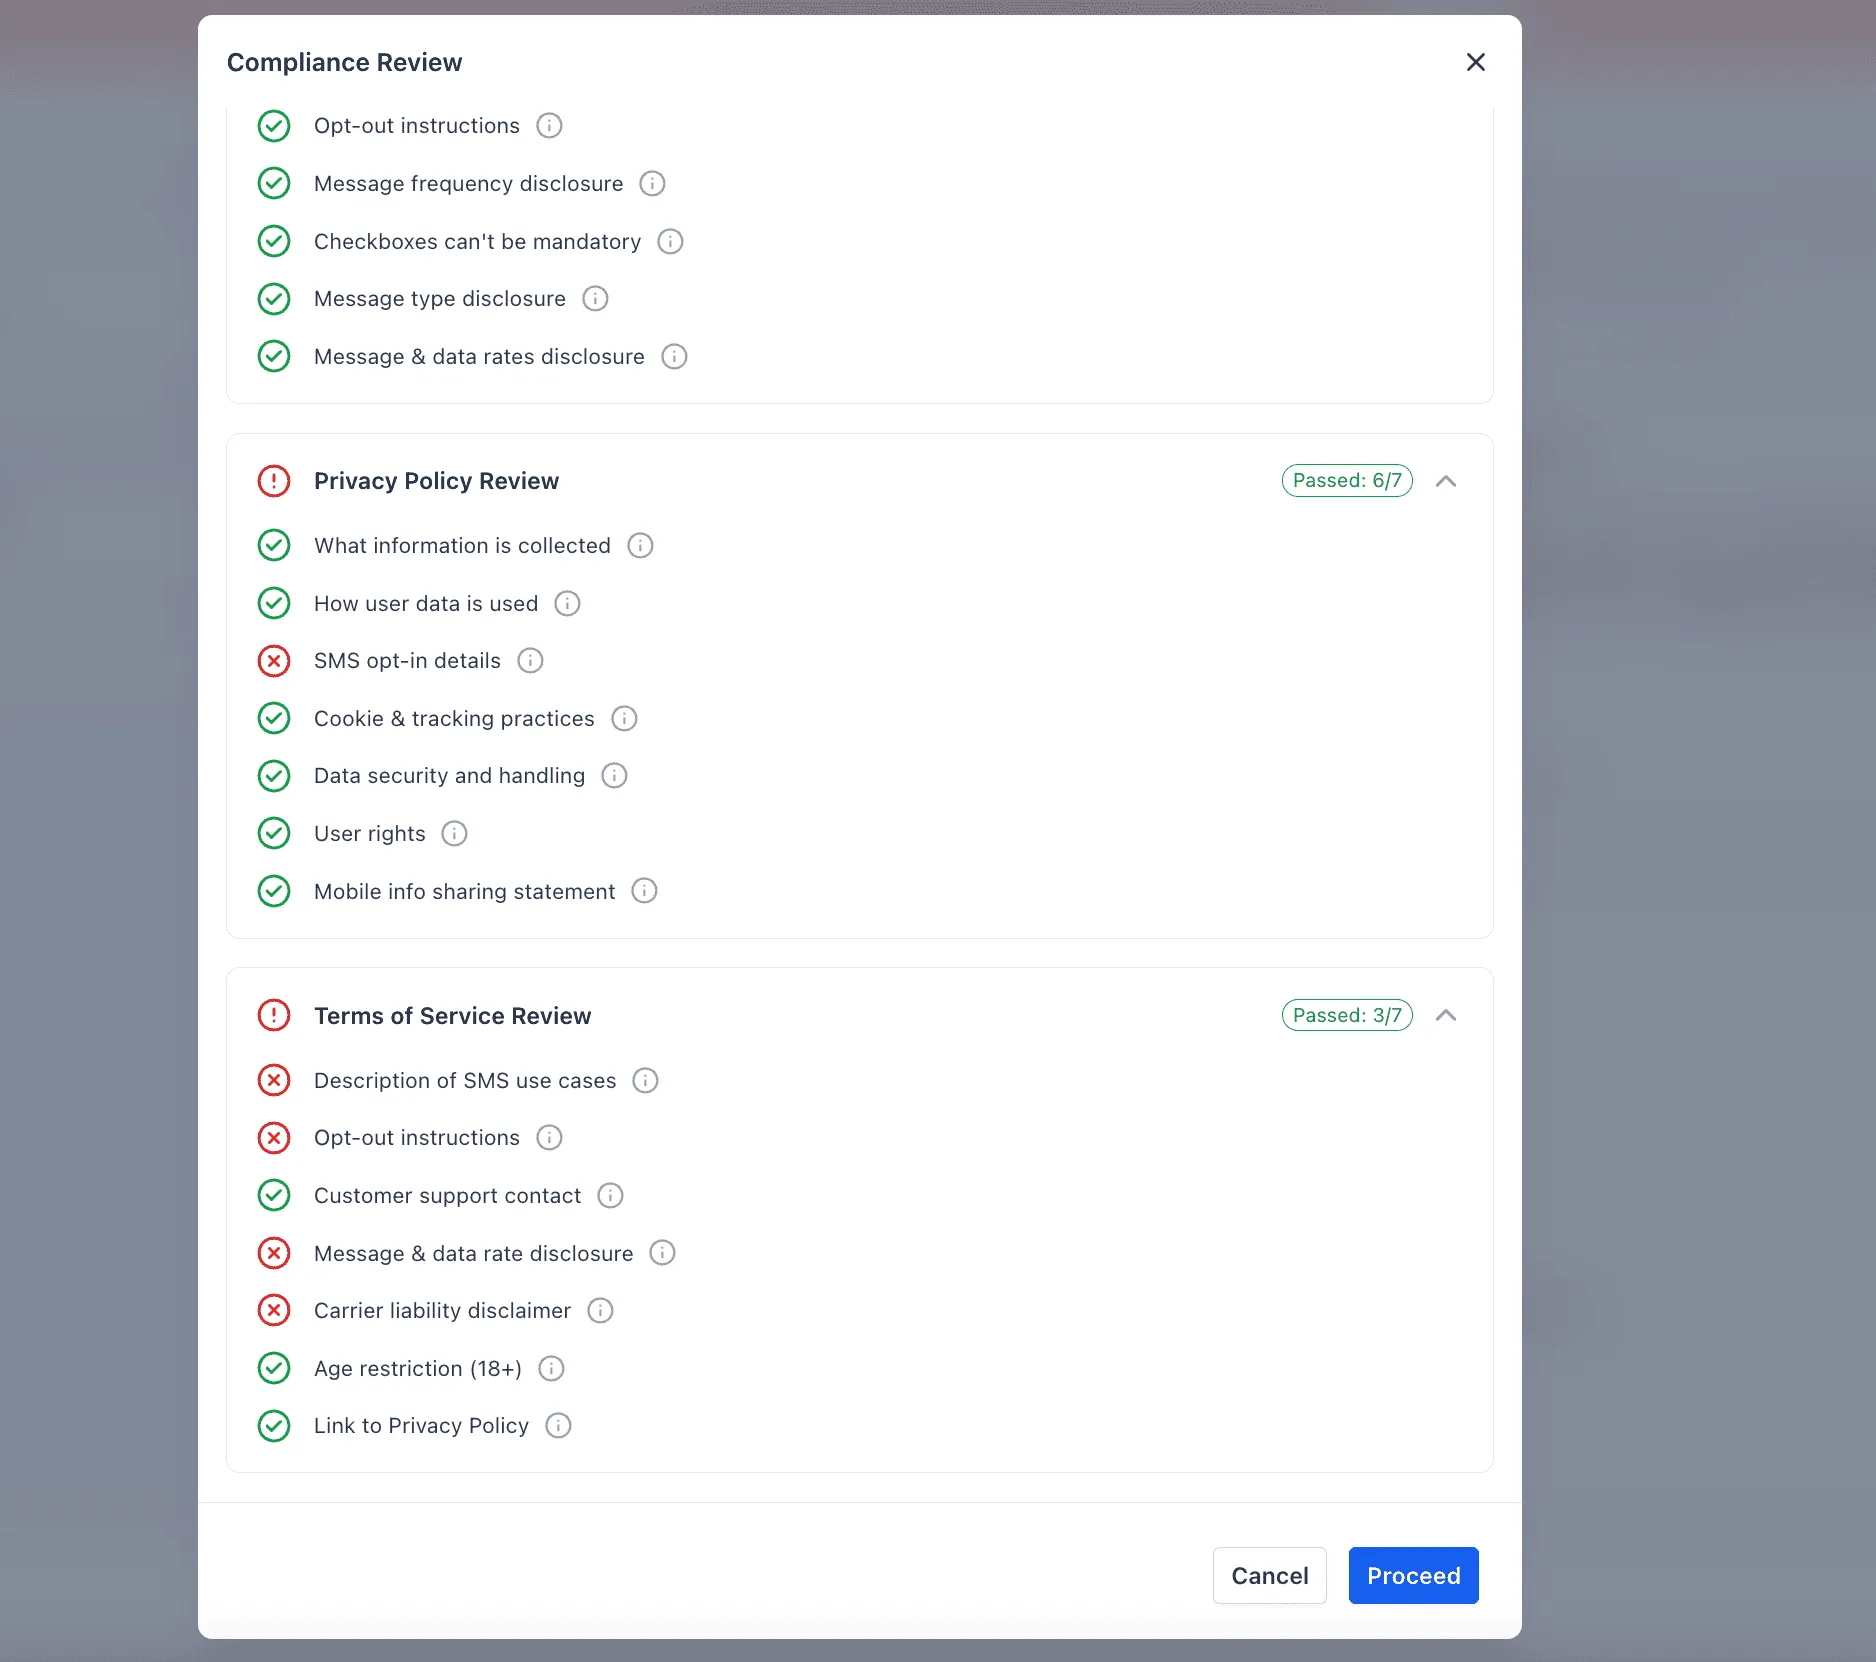Click Privacy Policy Review warning icon
The width and height of the screenshot is (1876, 1662).
click(274, 481)
